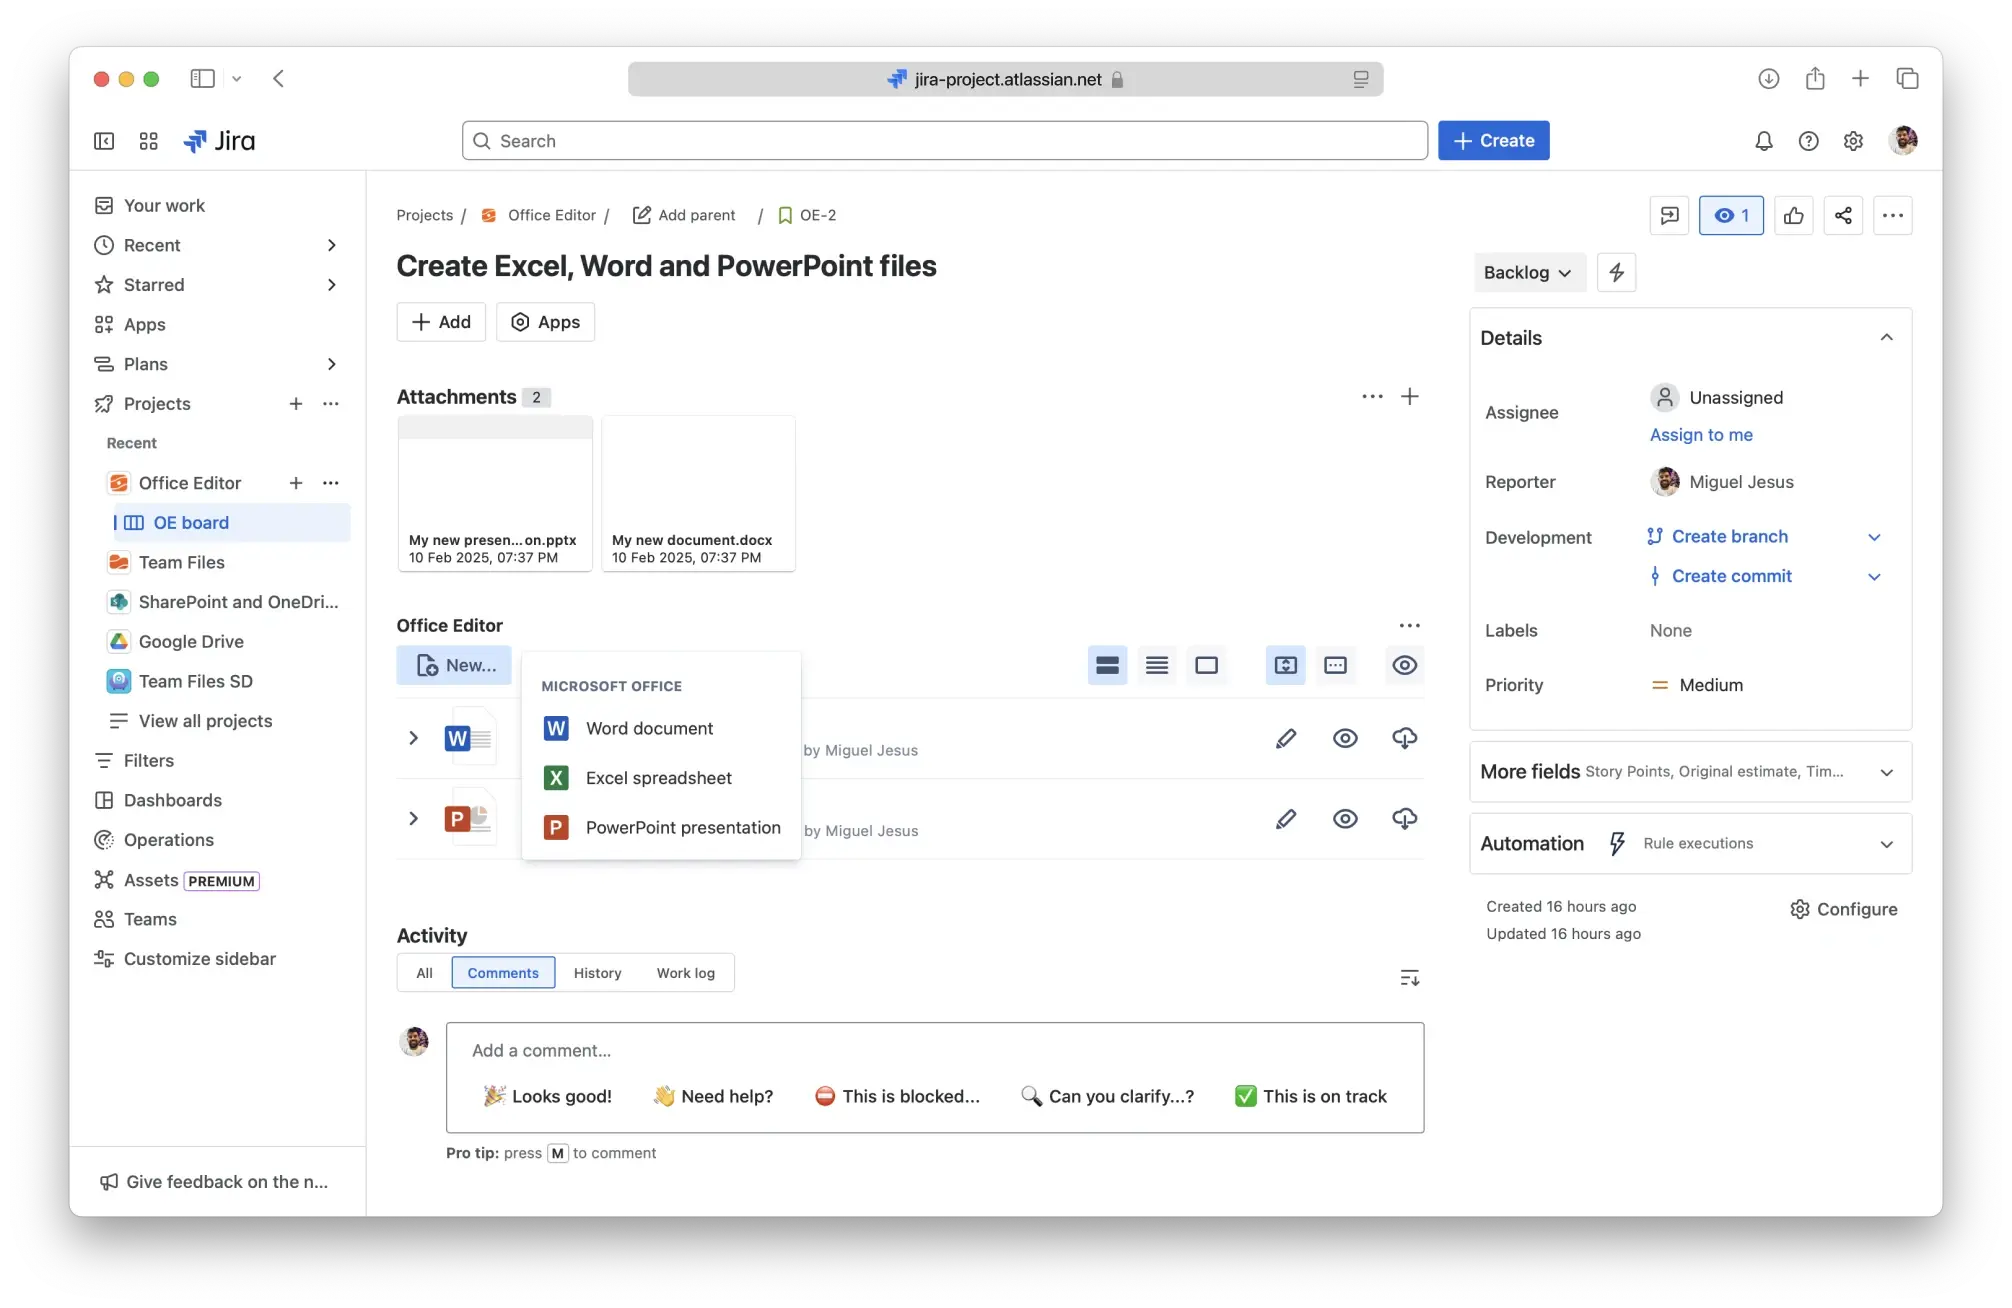The height and width of the screenshot is (1308, 2012).
Task: Add a project with Projects plus icon
Action: pos(296,404)
